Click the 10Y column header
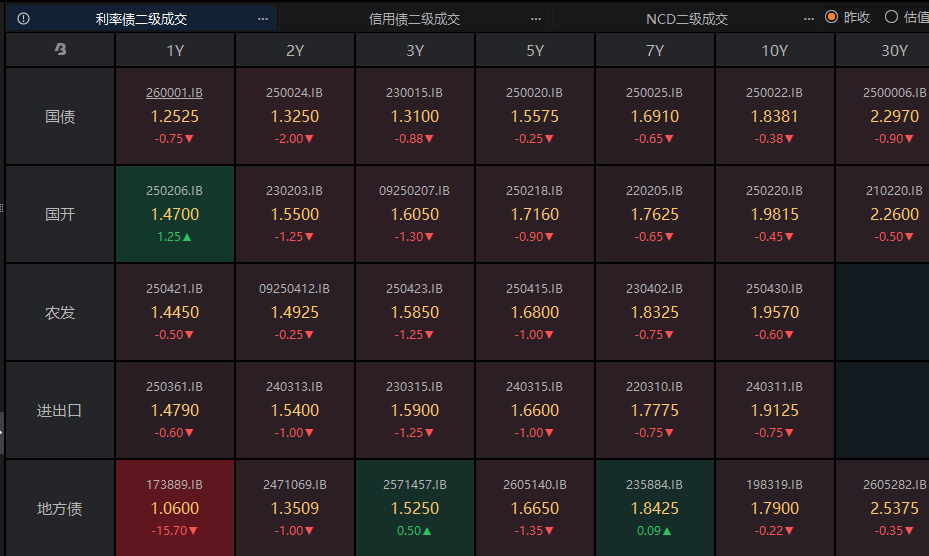The width and height of the screenshot is (929, 556). [775, 50]
